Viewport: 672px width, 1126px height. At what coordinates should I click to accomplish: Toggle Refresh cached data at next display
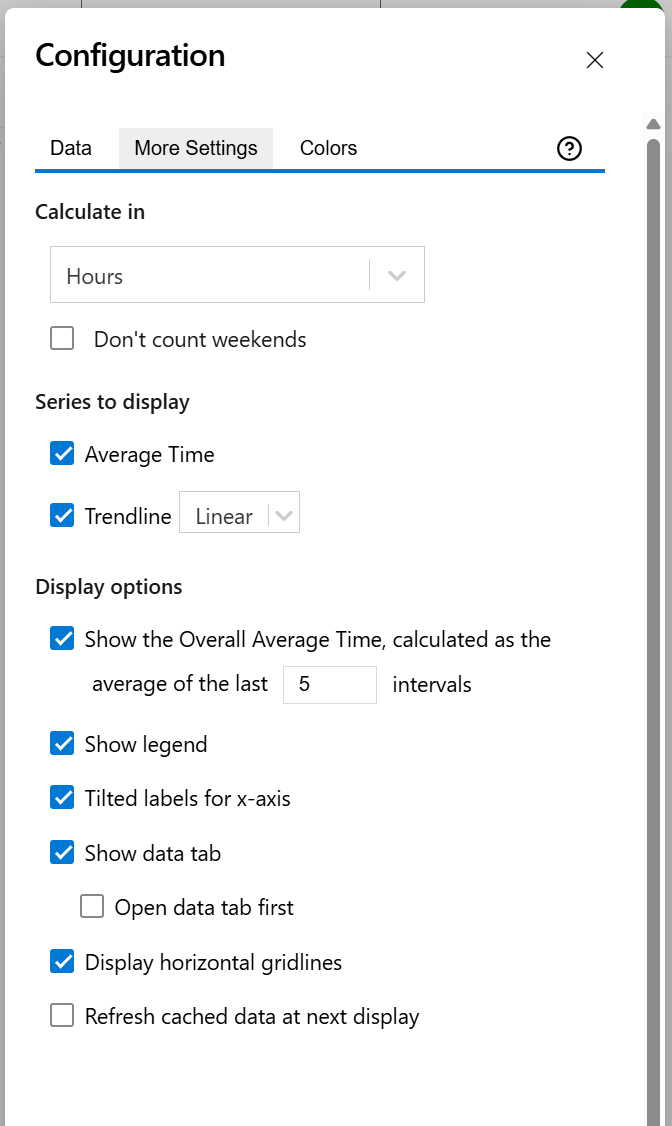[x=62, y=1015]
